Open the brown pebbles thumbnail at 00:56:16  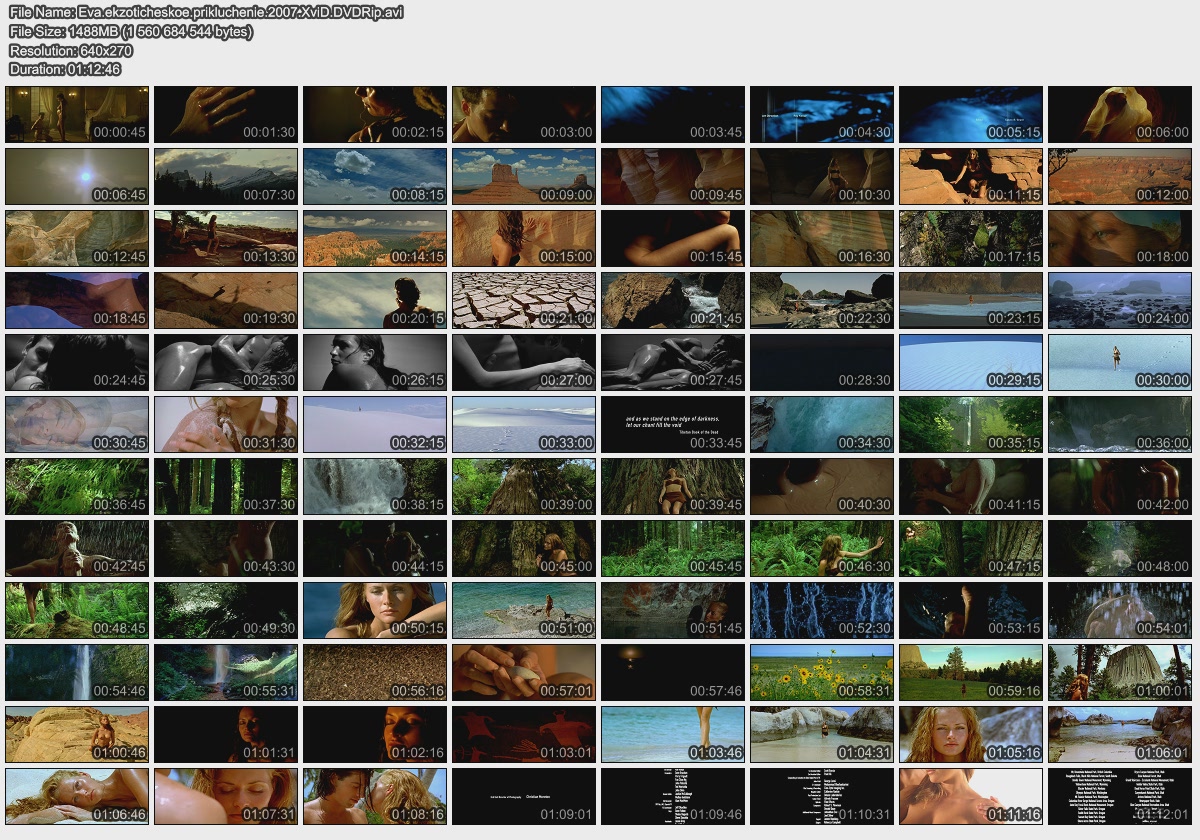coord(375,672)
